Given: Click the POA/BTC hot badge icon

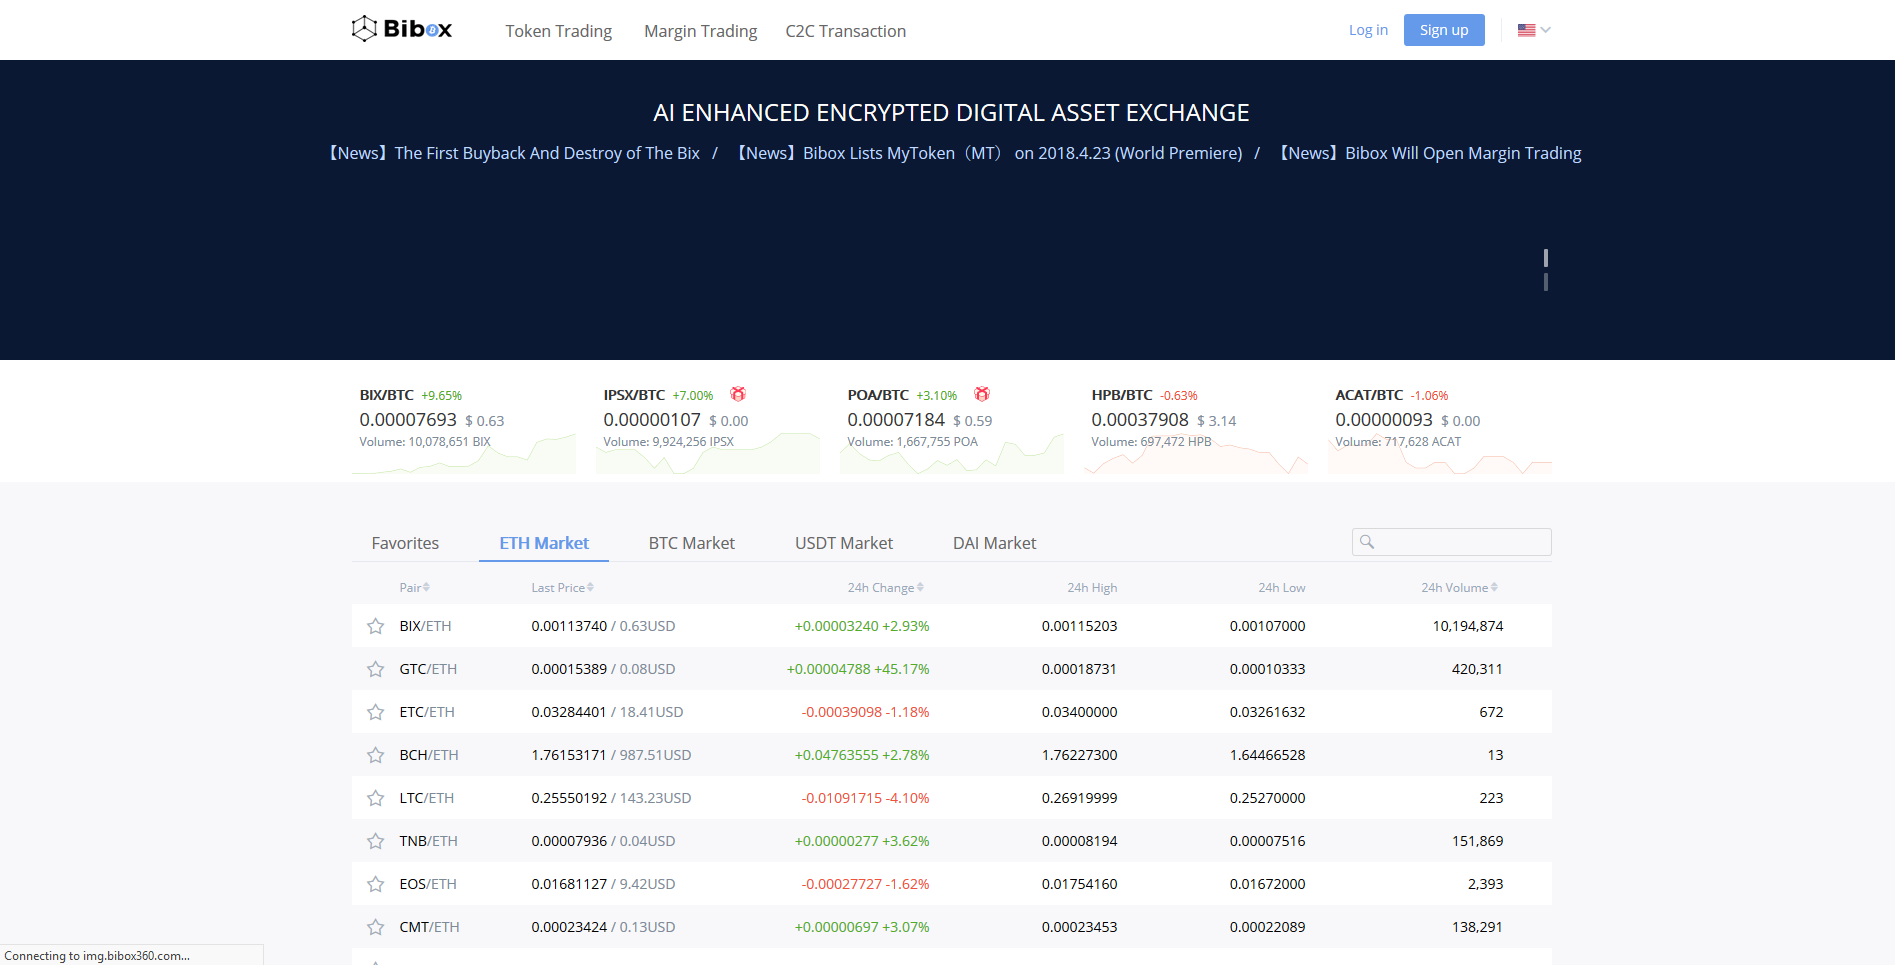Looking at the screenshot, I should tap(982, 394).
